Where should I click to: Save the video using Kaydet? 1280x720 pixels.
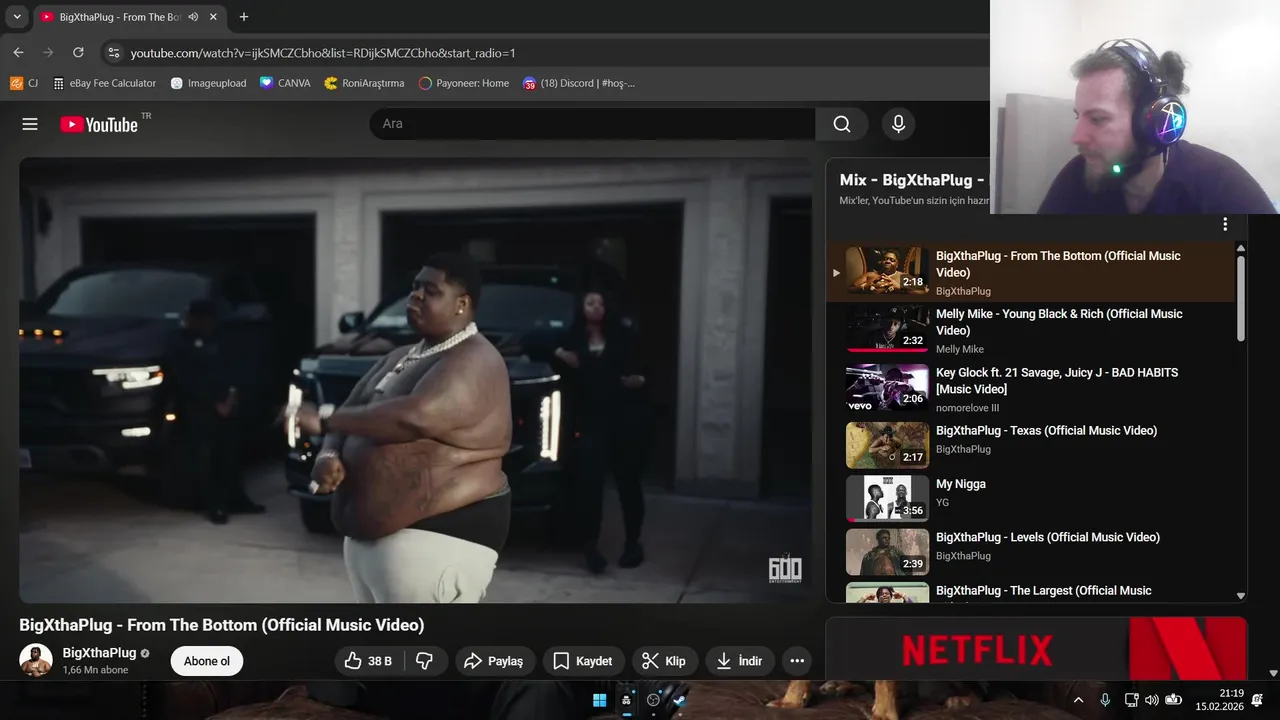pos(583,661)
